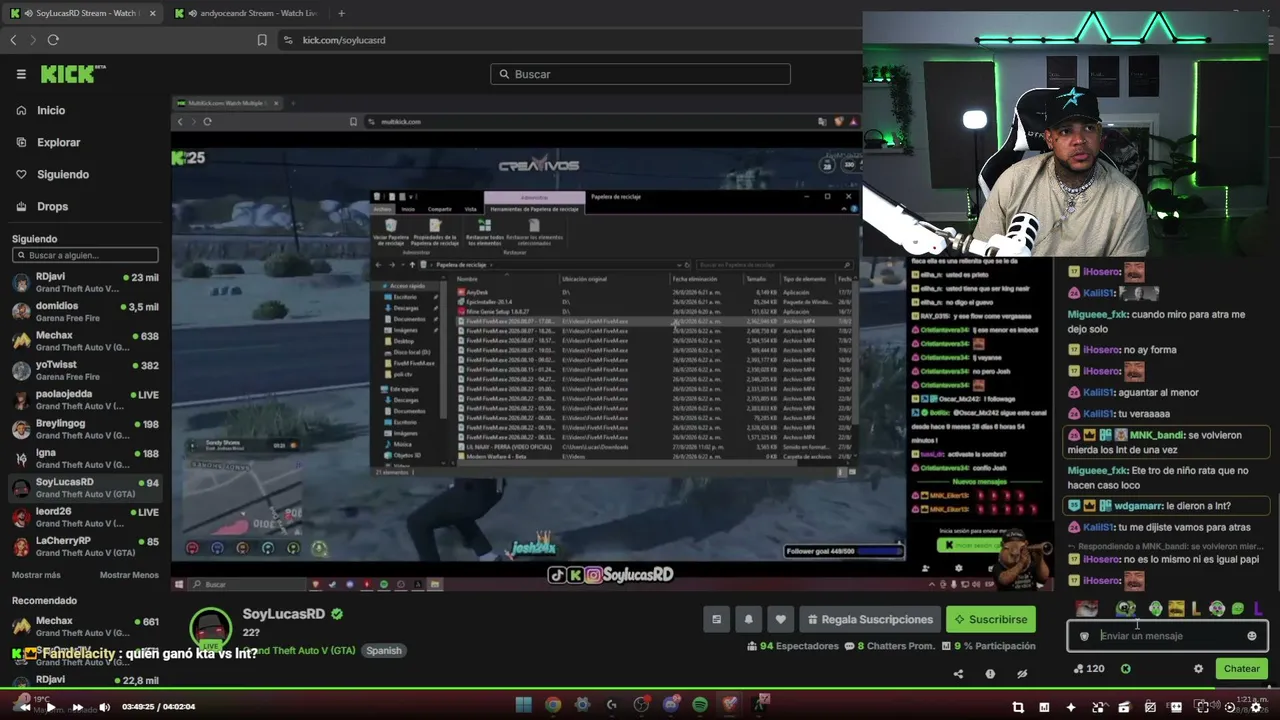Image resolution: width=1280 pixels, height=720 pixels.
Task: Follow with the heart button
Action: [x=780, y=619]
